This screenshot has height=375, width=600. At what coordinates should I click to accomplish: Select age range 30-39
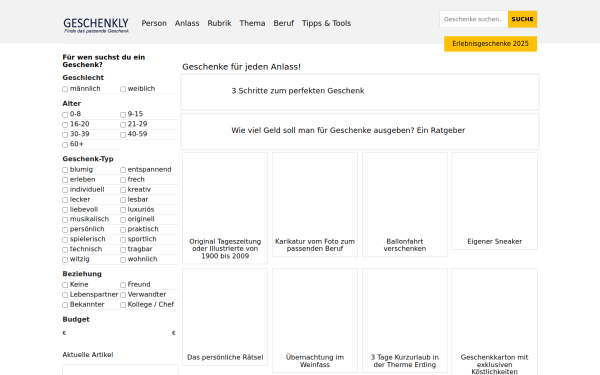pos(65,134)
